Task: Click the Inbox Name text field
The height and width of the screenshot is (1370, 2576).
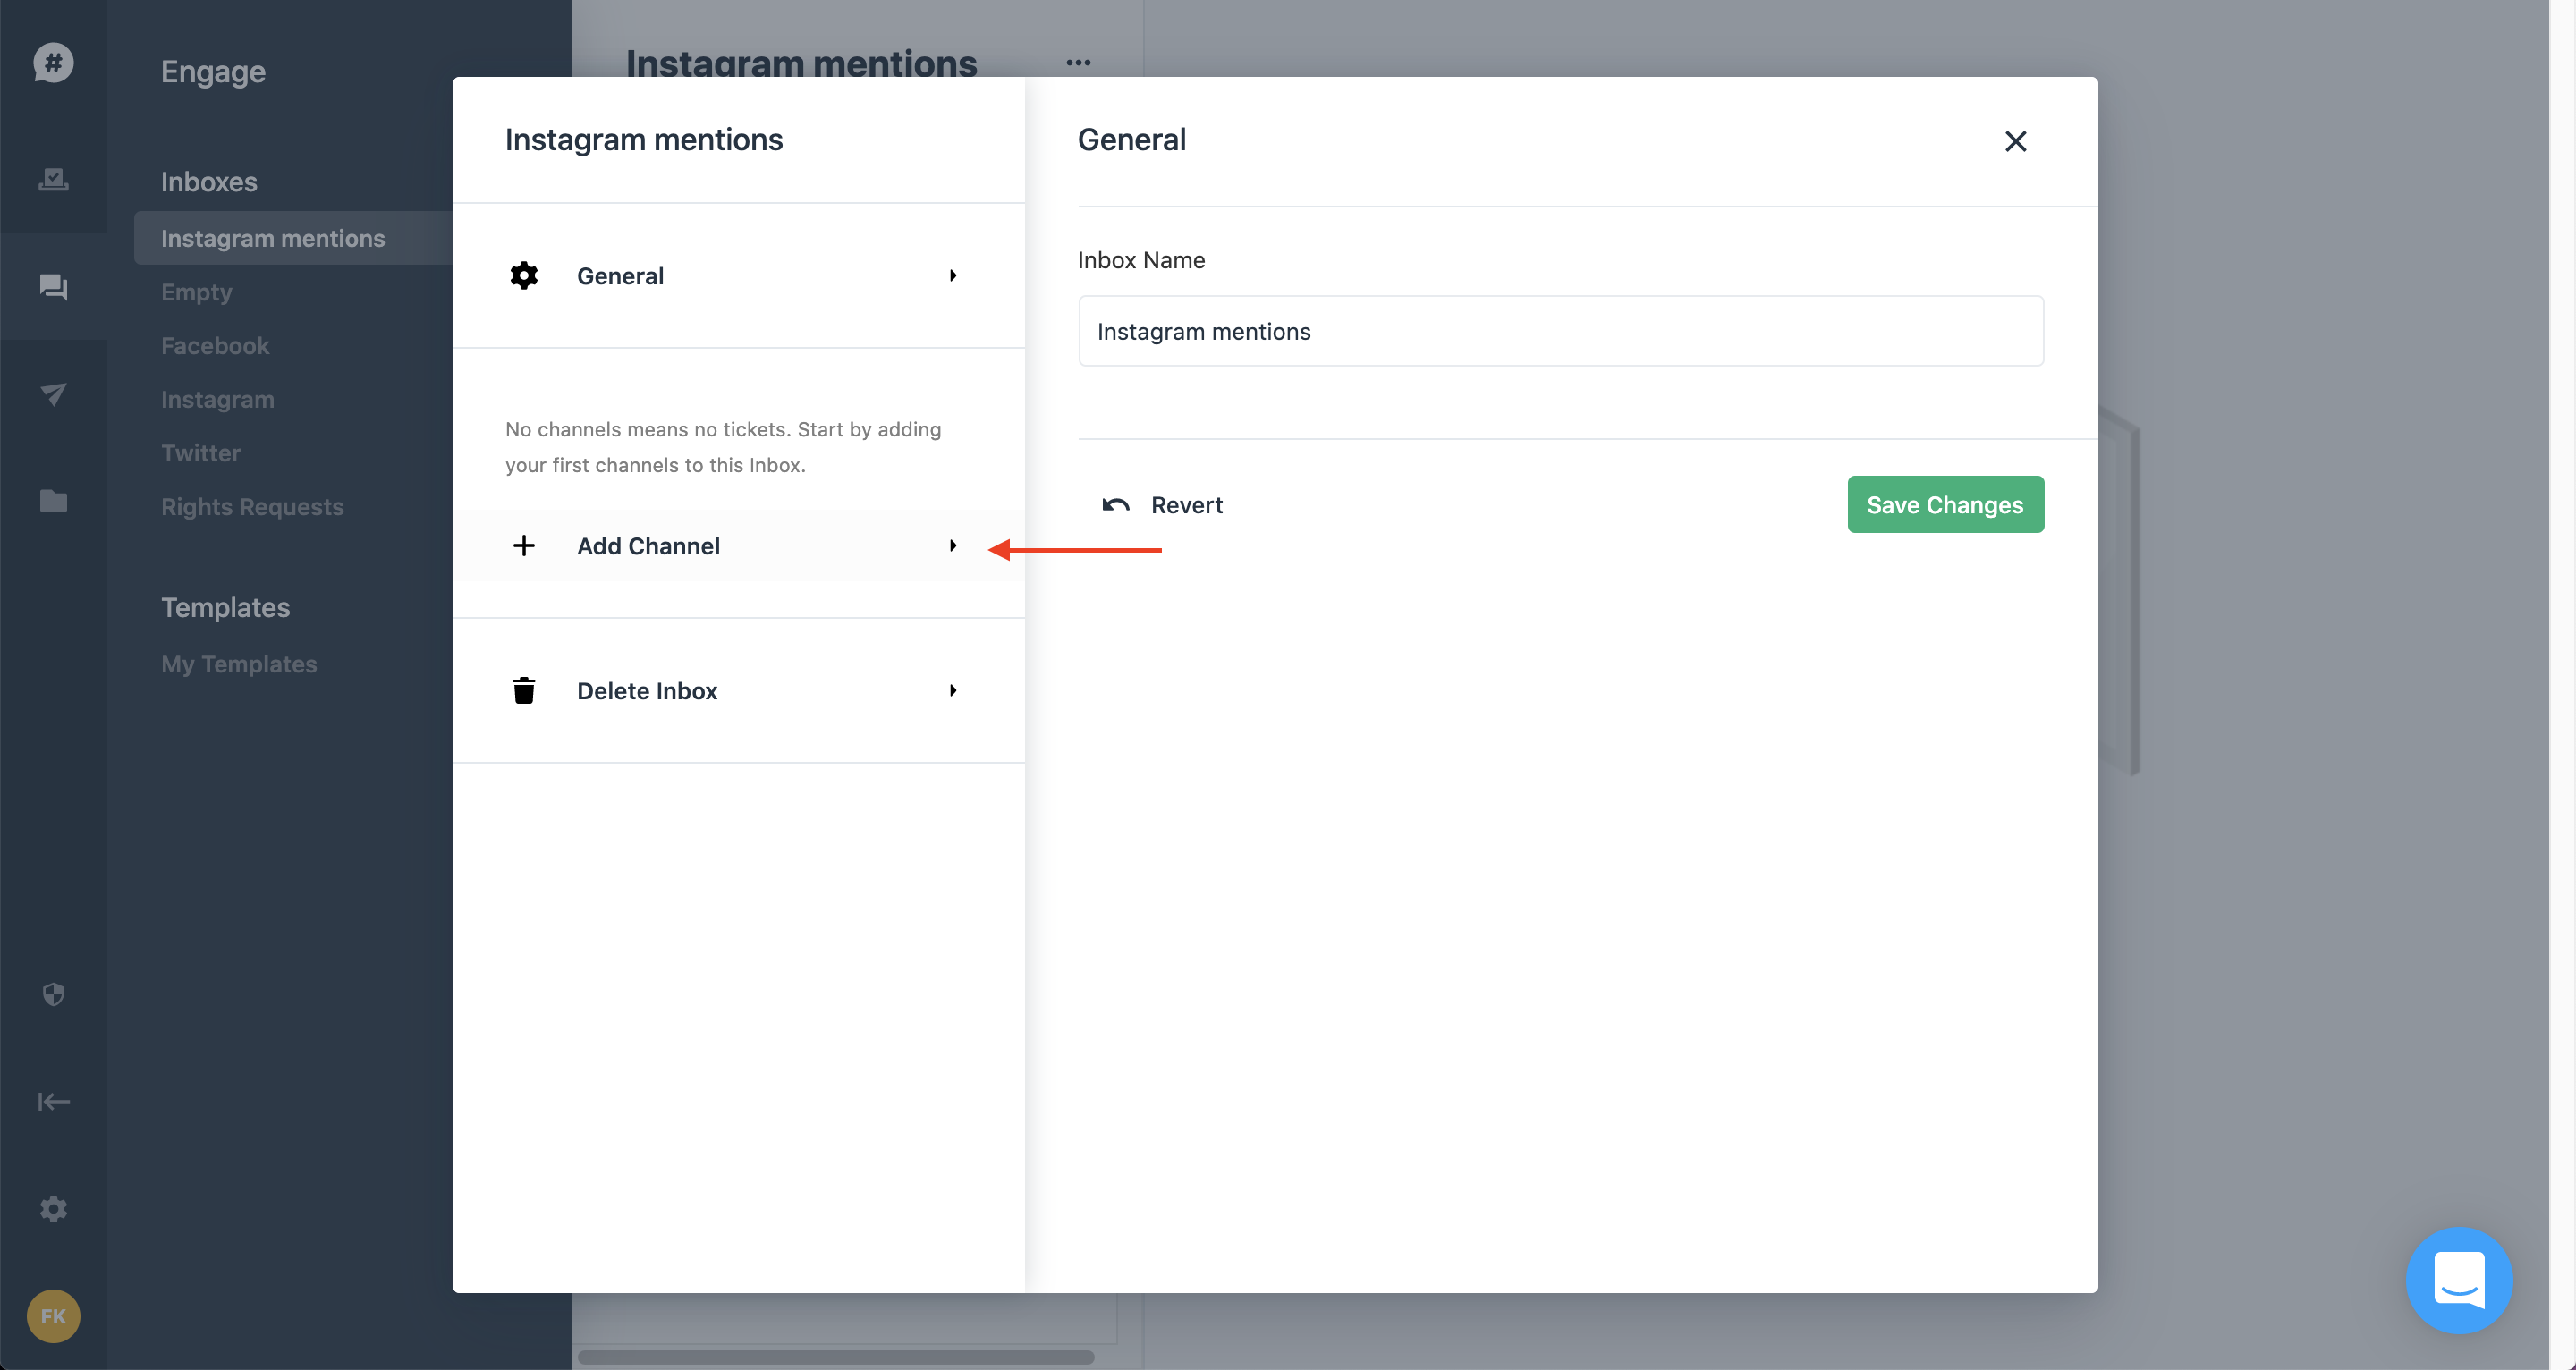Action: click(1560, 331)
